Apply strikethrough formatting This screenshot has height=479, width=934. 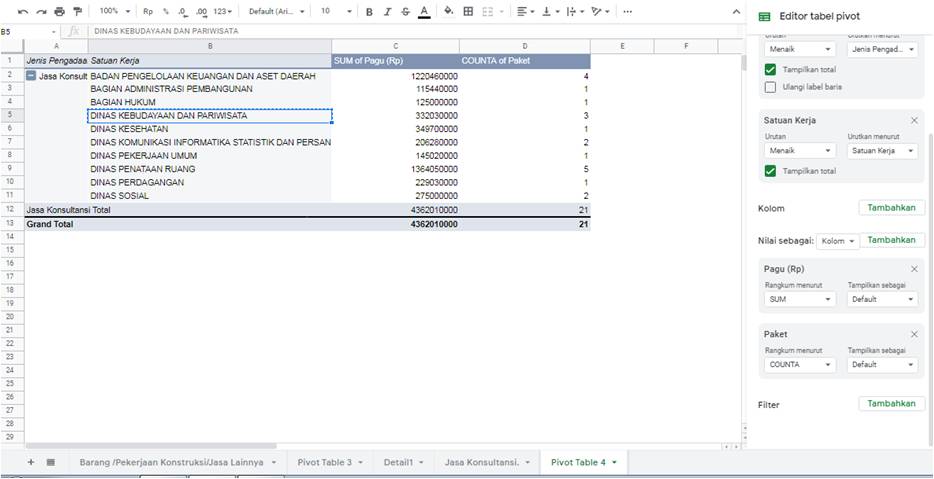tap(406, 11)
